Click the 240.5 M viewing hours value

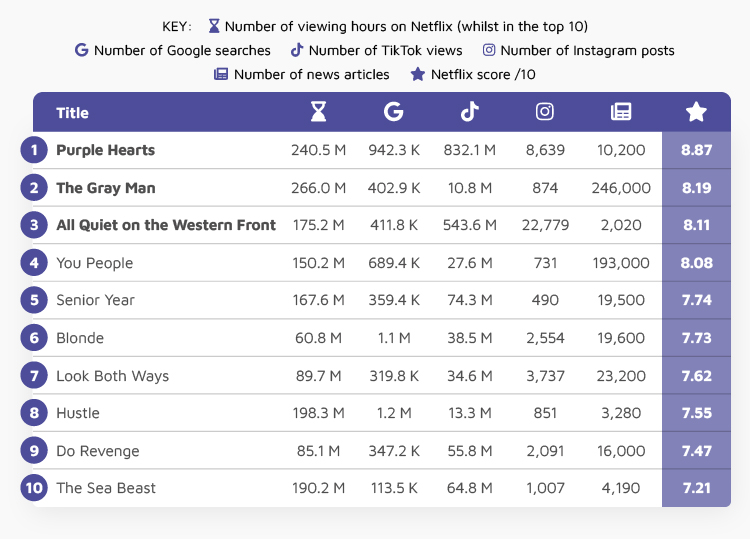(x=318, y=150)
